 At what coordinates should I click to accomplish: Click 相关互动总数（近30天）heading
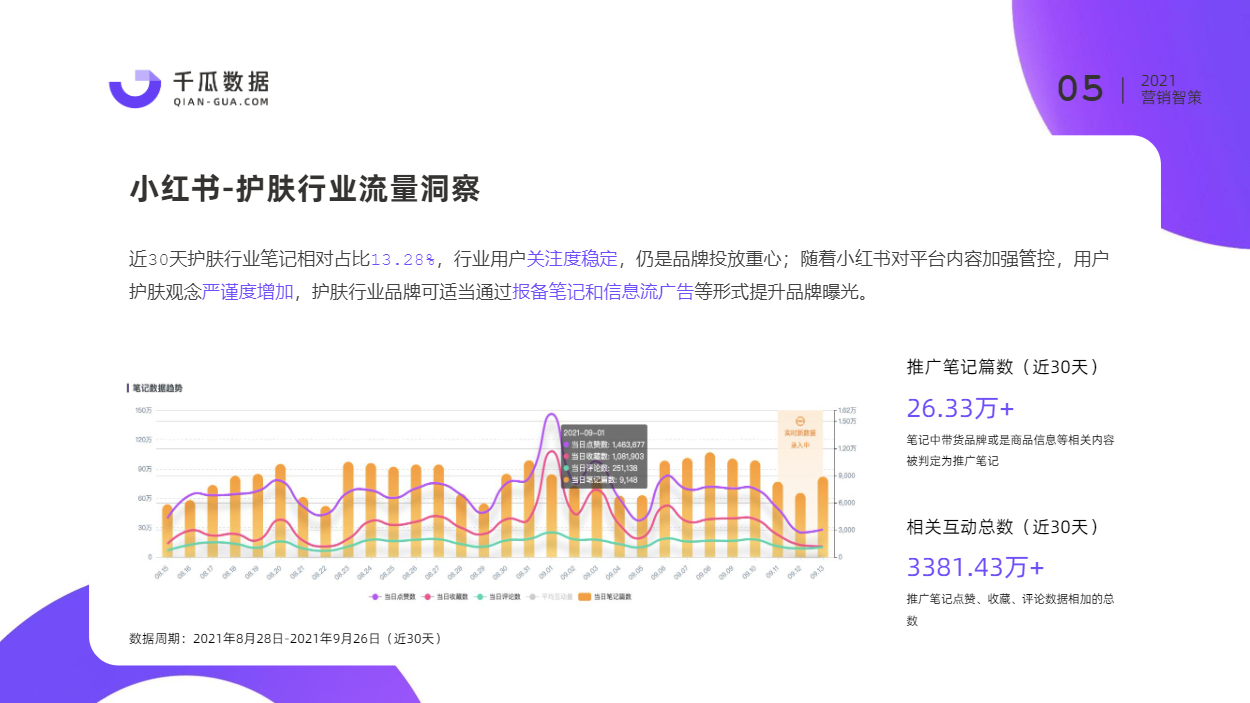pyautogui.click(x=1005, y=526)
